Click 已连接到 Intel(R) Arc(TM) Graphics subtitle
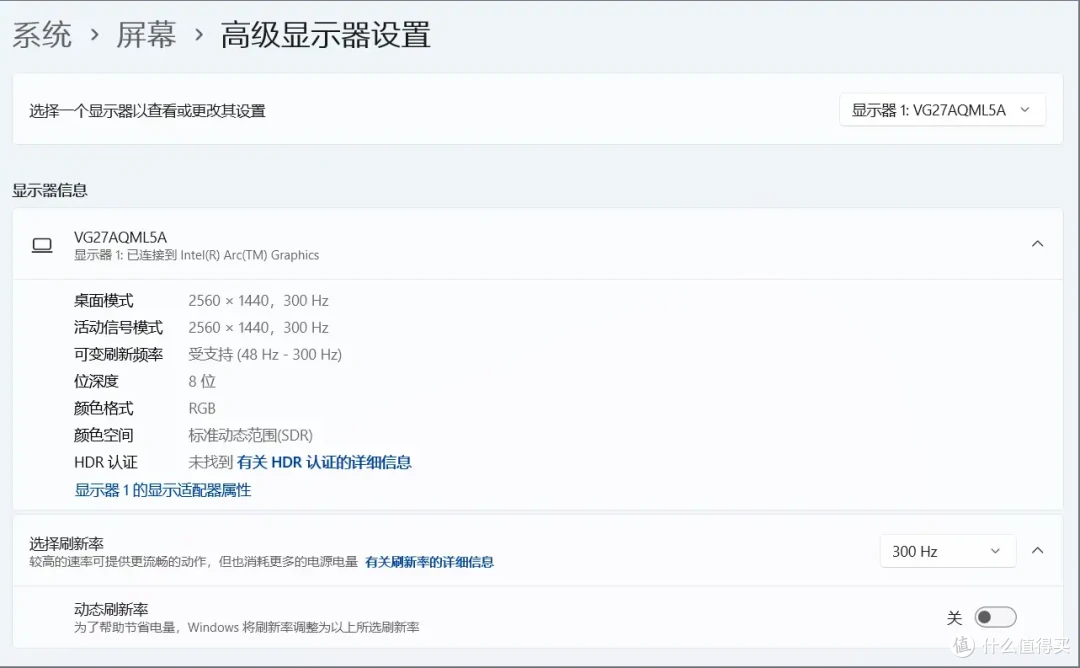This screenshot has height=668, width=1080. (x=223, y=255)
